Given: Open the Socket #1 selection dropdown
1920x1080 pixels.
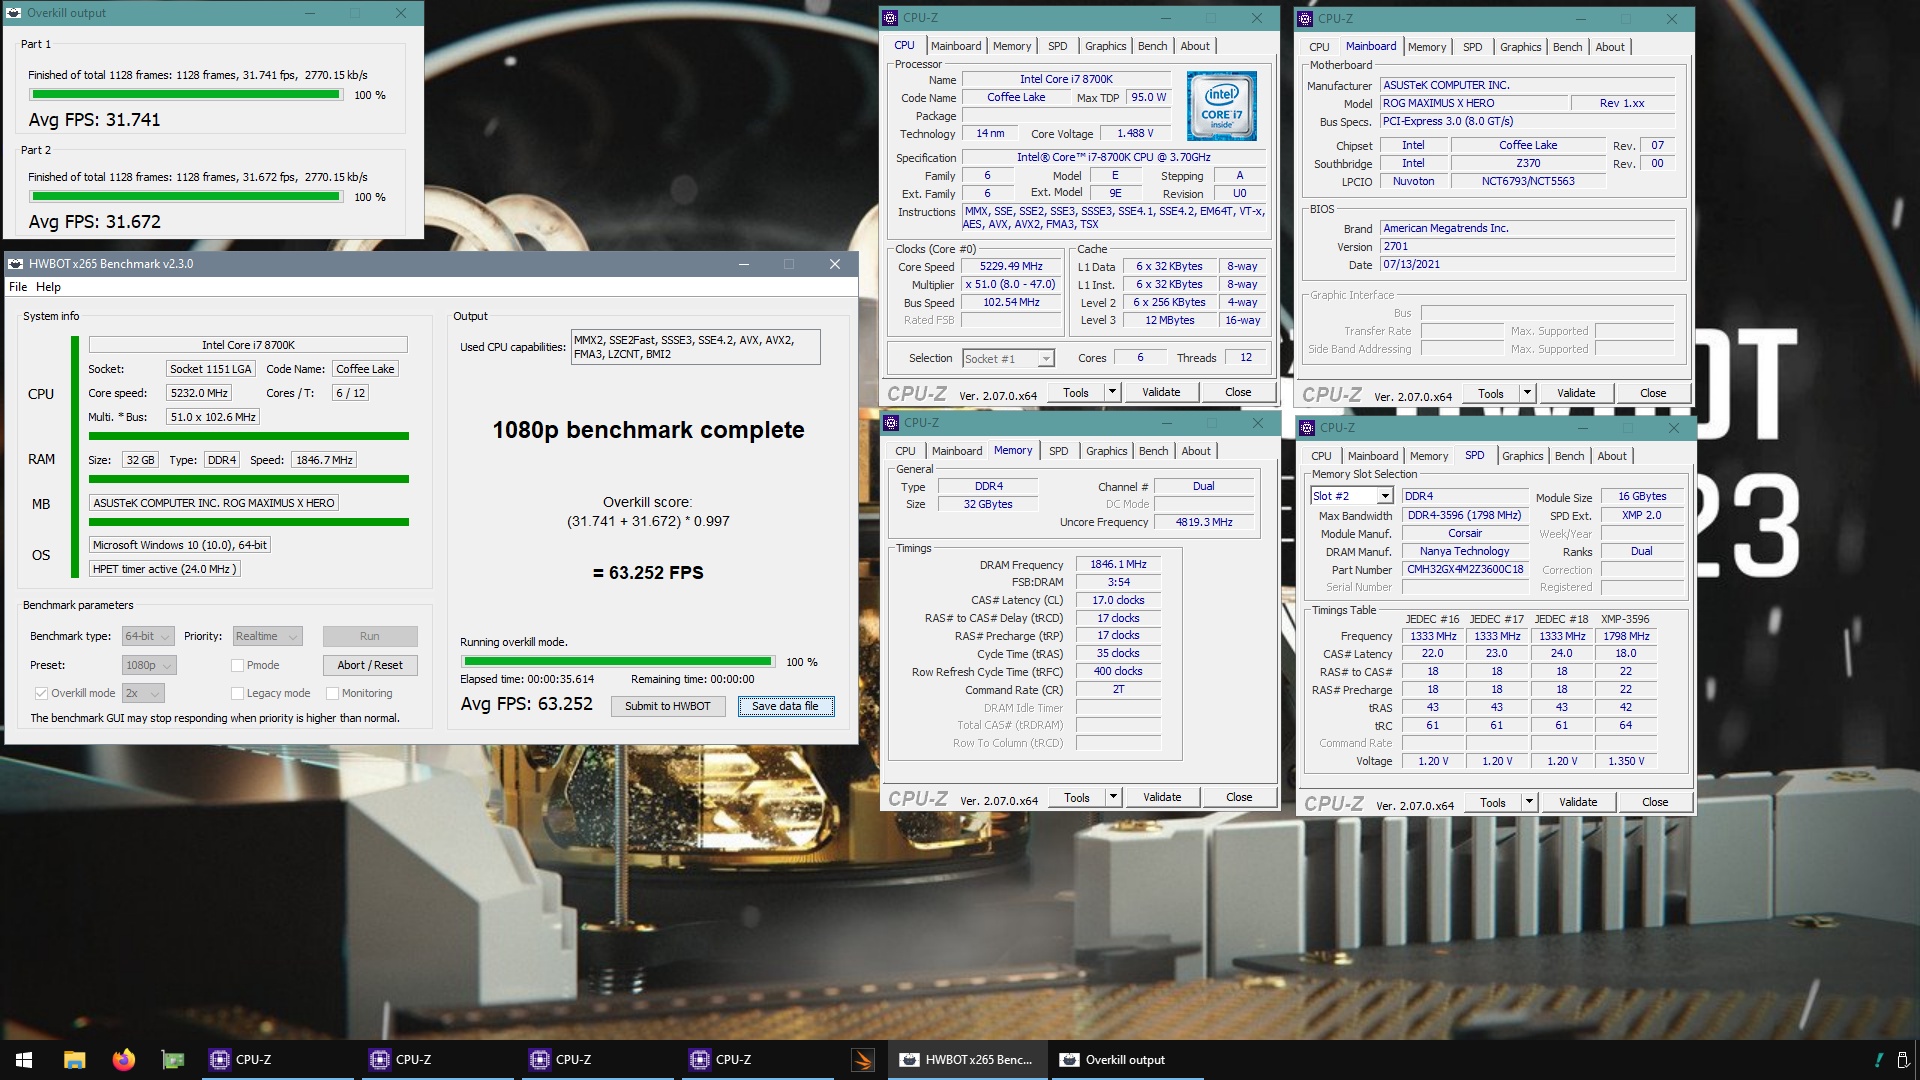Looking at the screenshot, I should pyautogui.click(x=1008, y=358).
